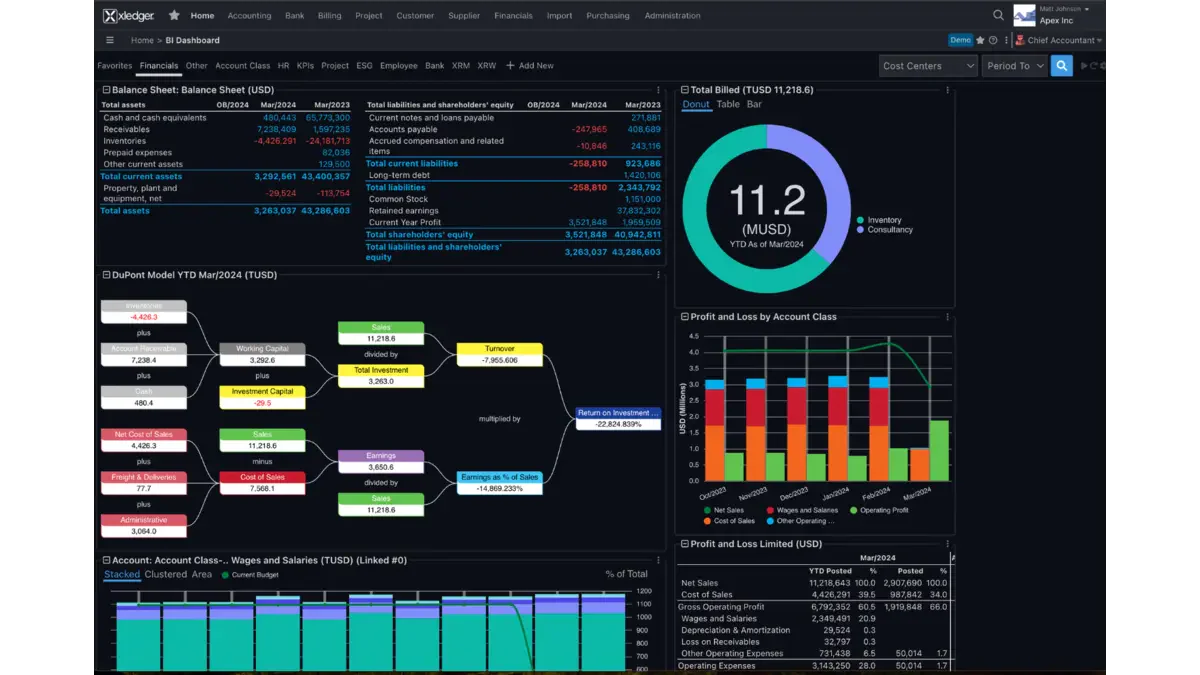The image size is (1200, 675).
Task: Toggle the Consultancy legend entry in donut chart
Action: tap(884, 230)
